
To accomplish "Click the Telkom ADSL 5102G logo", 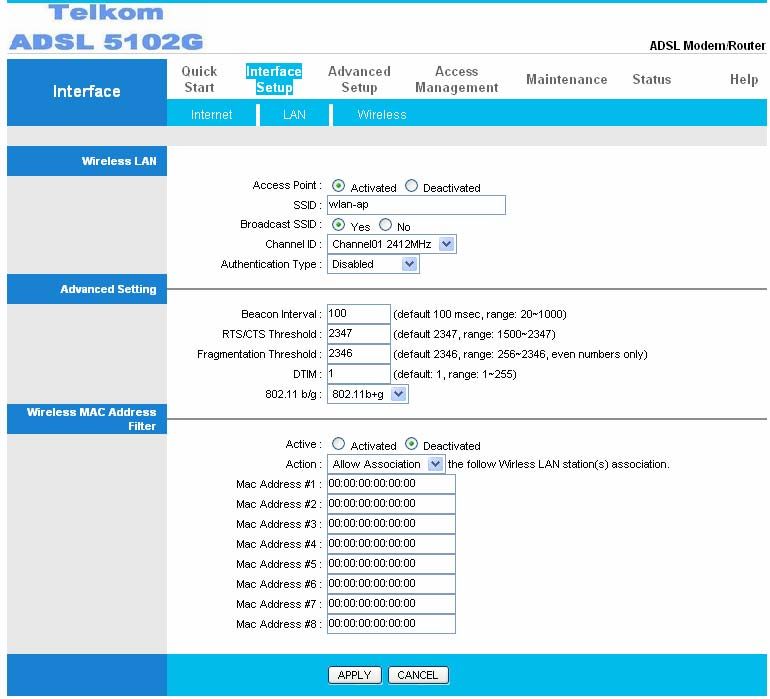I will (106, 28).
